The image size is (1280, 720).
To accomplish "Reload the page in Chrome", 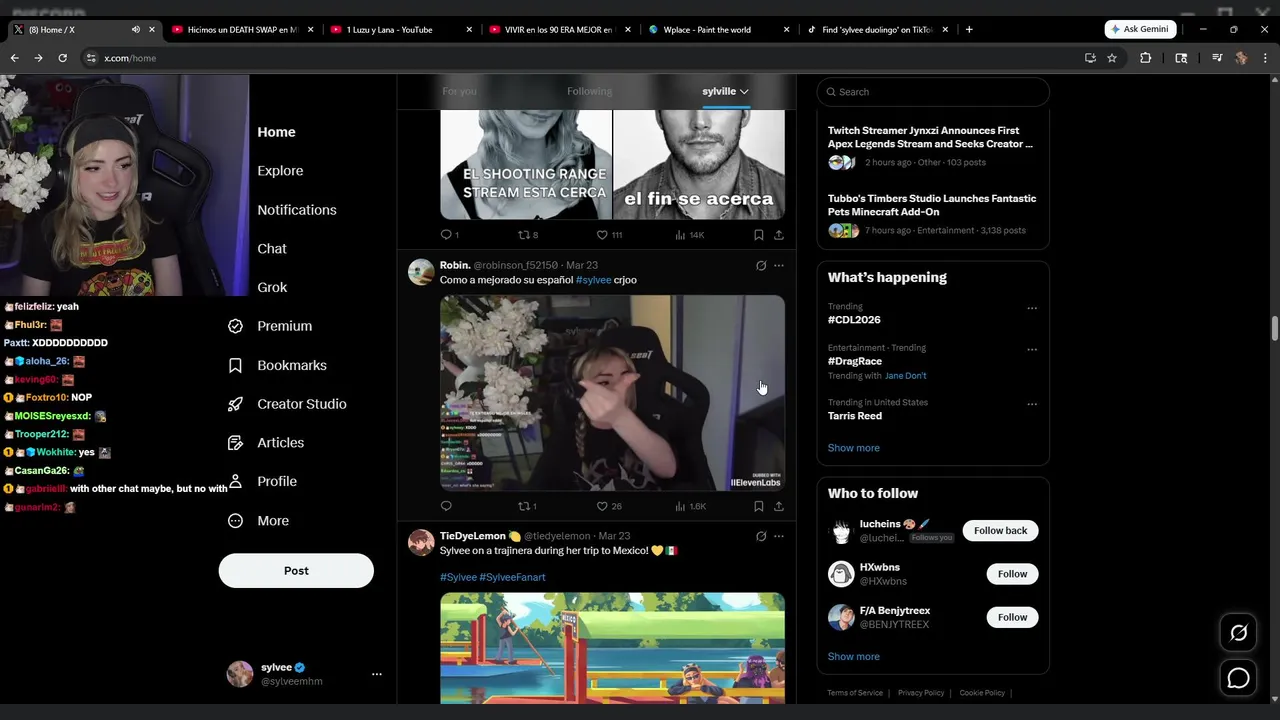I will click(x=62, y=58).
